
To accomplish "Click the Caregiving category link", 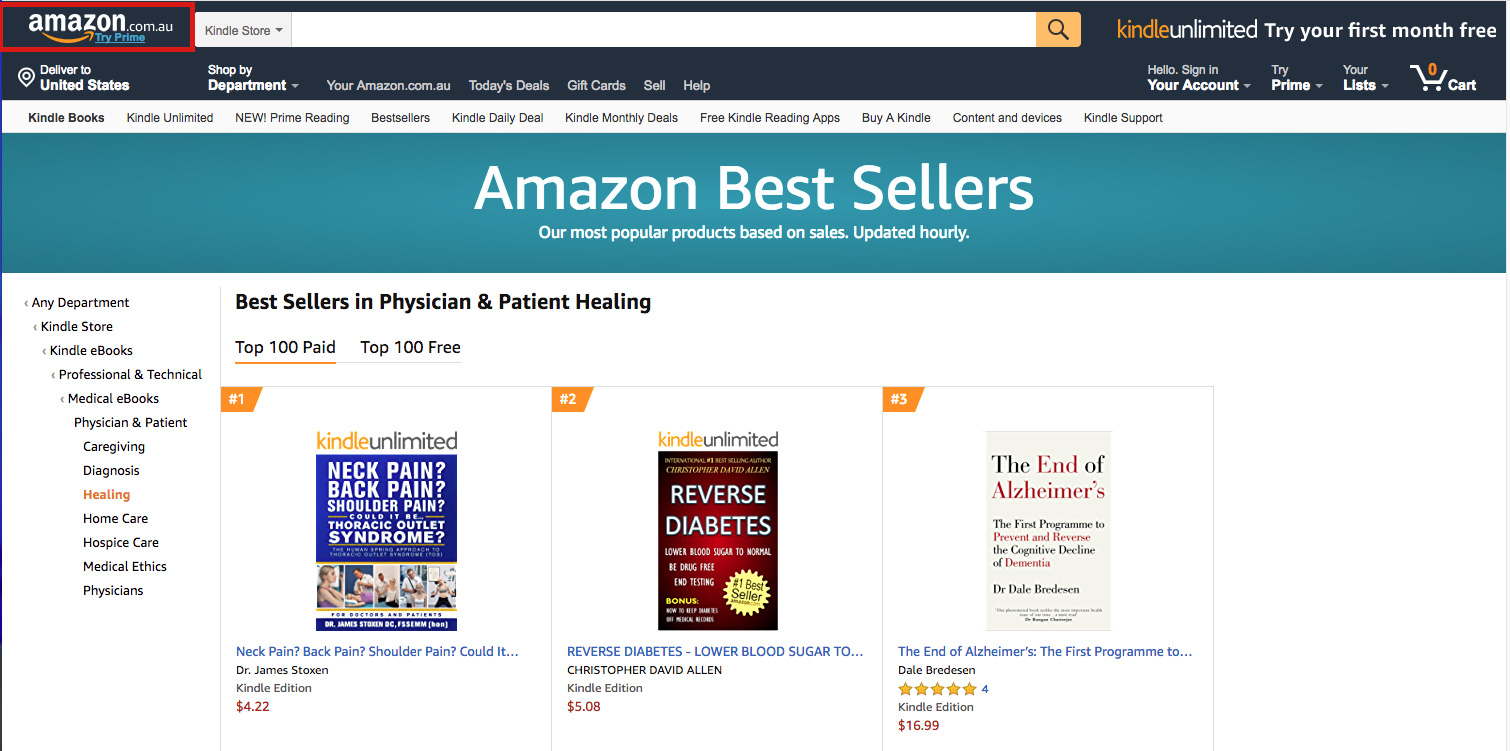I will [114, 447].
